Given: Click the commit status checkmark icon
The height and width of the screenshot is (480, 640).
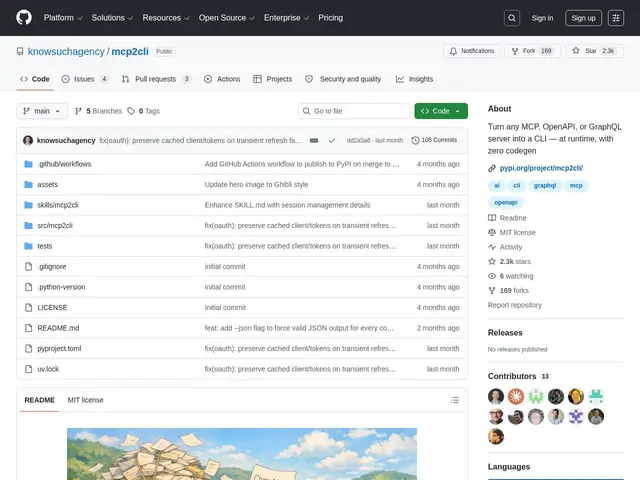Looking at the screenshot, I should pos(332,140).
